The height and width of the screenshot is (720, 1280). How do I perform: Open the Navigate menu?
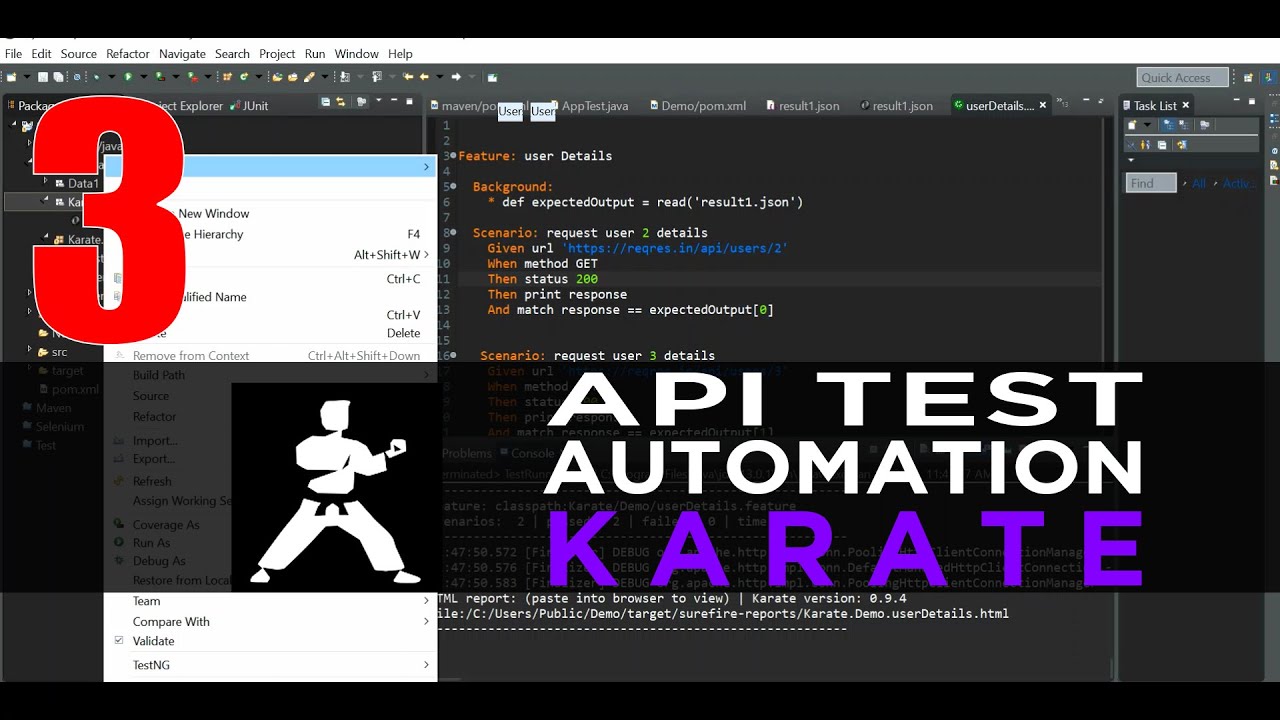(182, 54)
